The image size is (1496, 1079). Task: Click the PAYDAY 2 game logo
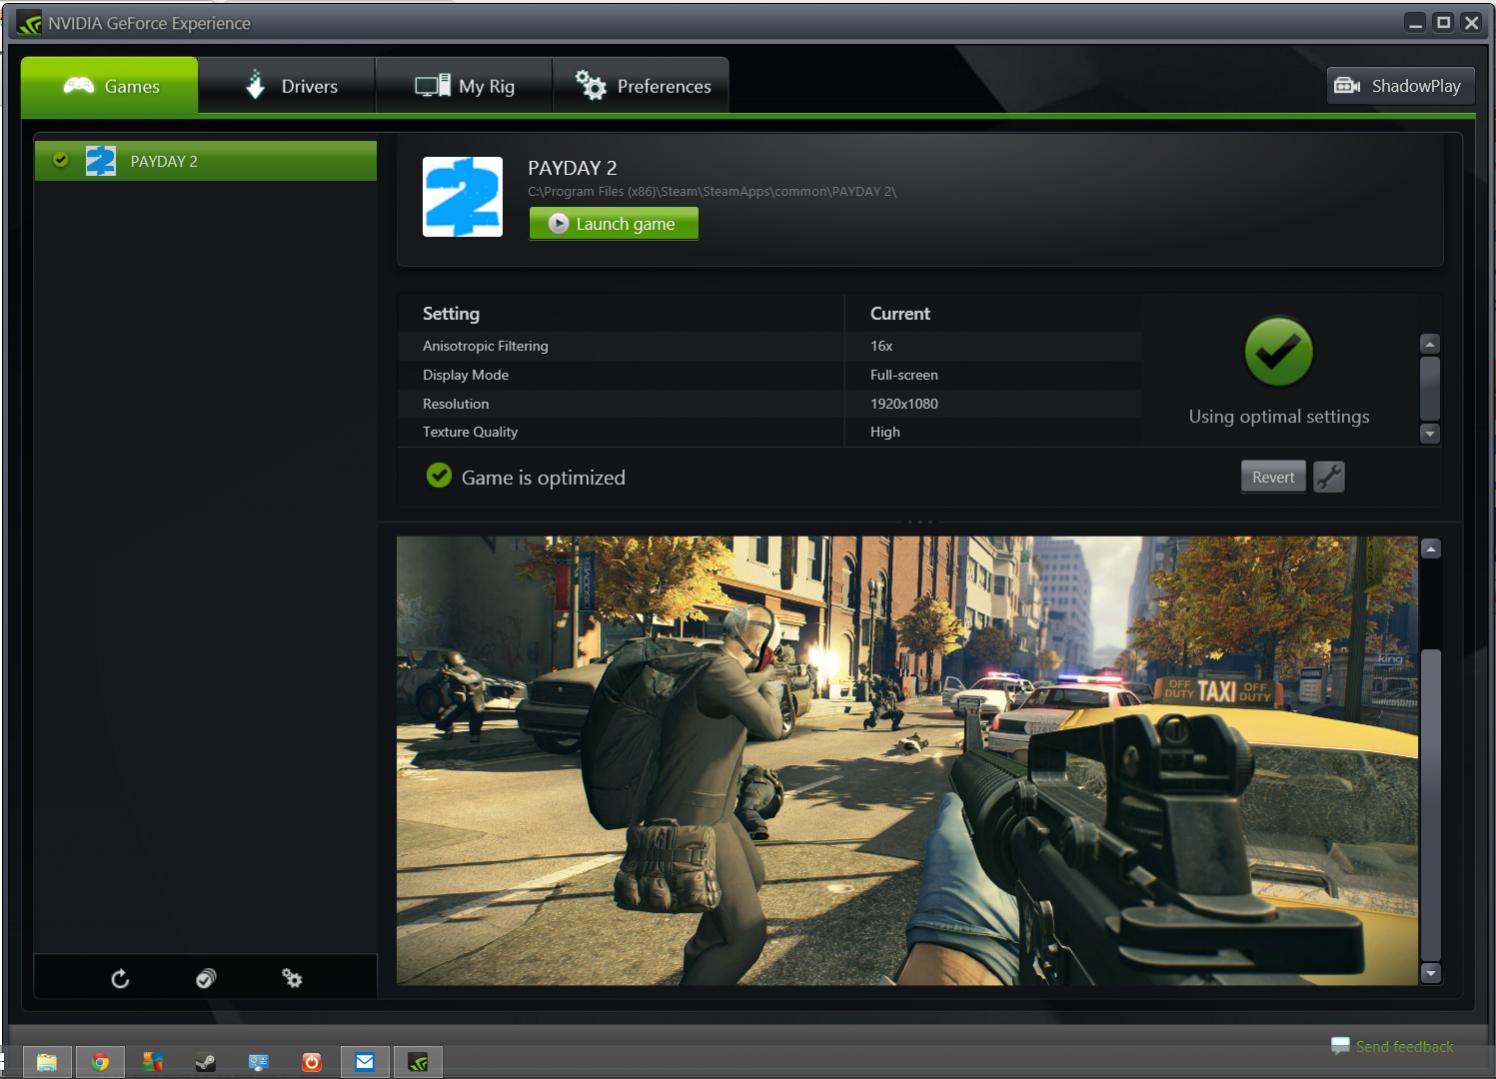click(x=462, y=197)
